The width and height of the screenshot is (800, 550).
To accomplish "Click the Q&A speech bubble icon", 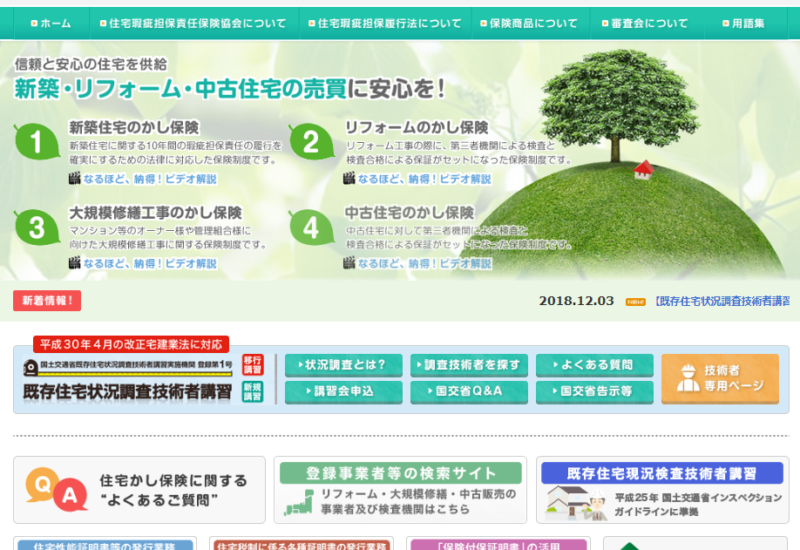I will (x=55, y=490).
